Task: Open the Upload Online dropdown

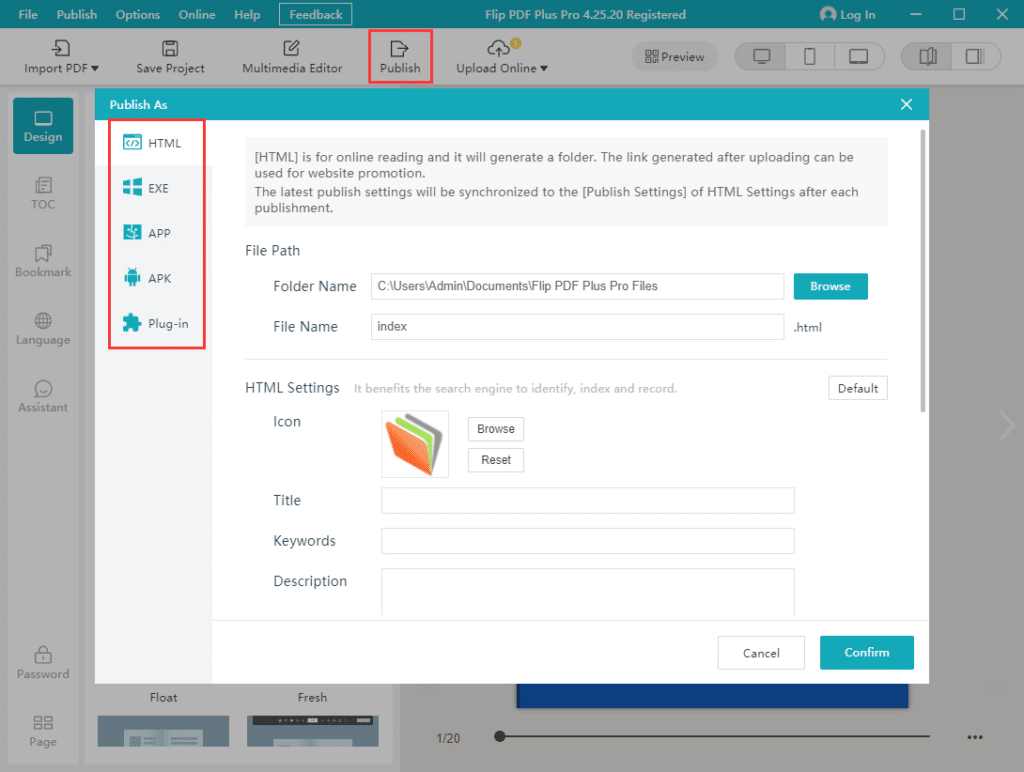Action: (501, 69)
